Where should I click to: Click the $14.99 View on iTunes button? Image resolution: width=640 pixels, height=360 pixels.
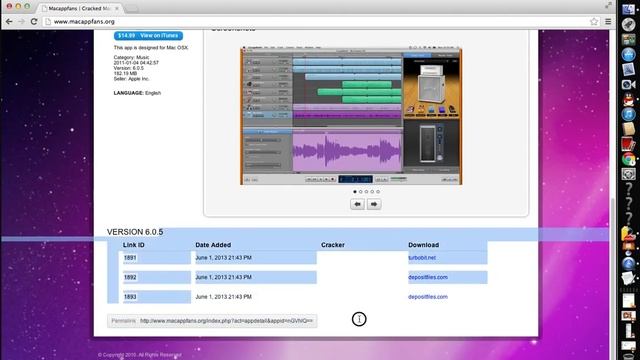point(148,36)
